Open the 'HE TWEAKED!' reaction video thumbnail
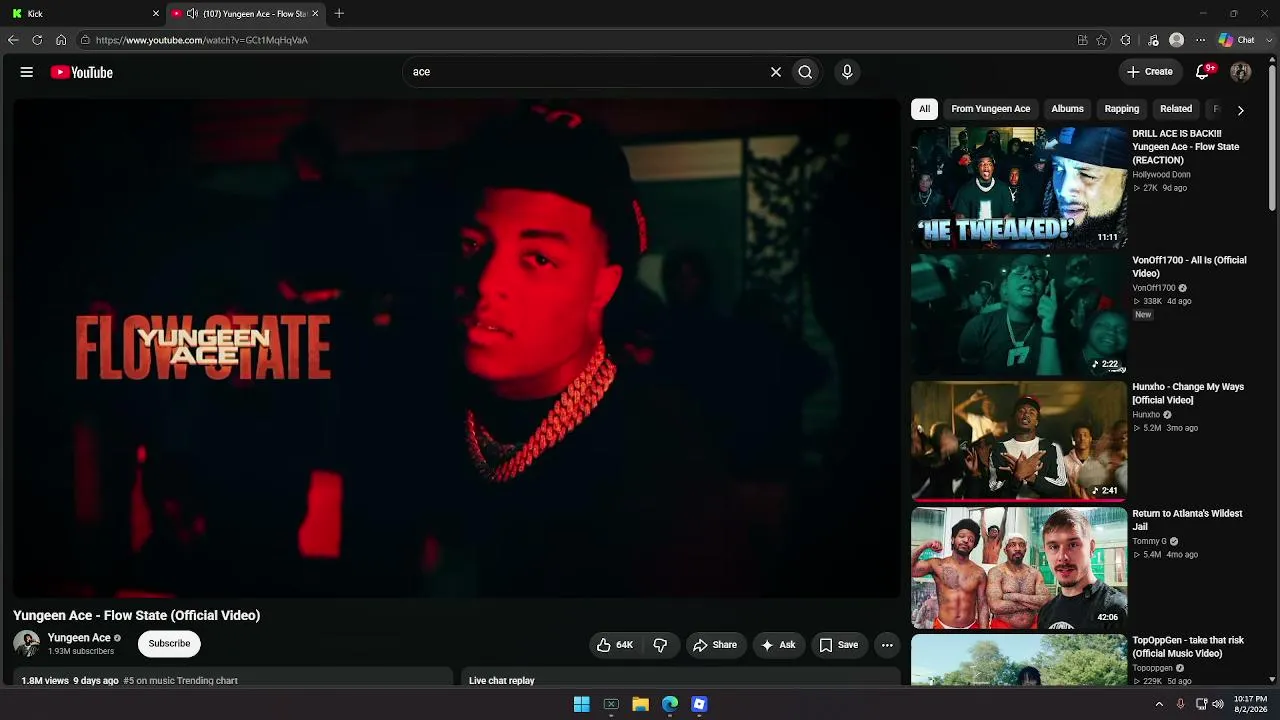The image size is (1280, 720). [x=1019, y=187]
